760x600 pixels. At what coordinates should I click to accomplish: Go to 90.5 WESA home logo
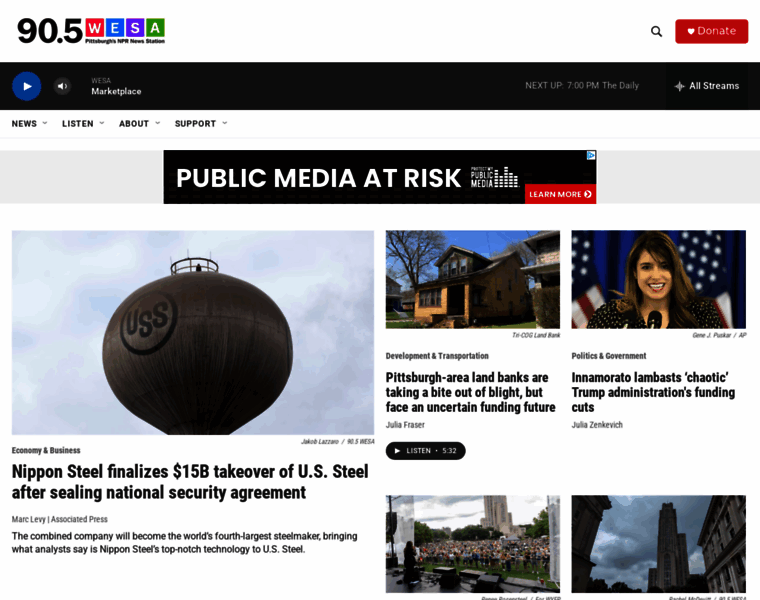[91, 31]
